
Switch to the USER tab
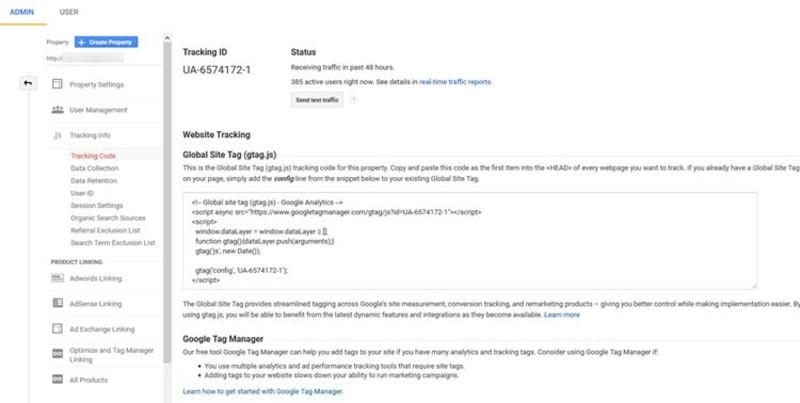[70, 12]
